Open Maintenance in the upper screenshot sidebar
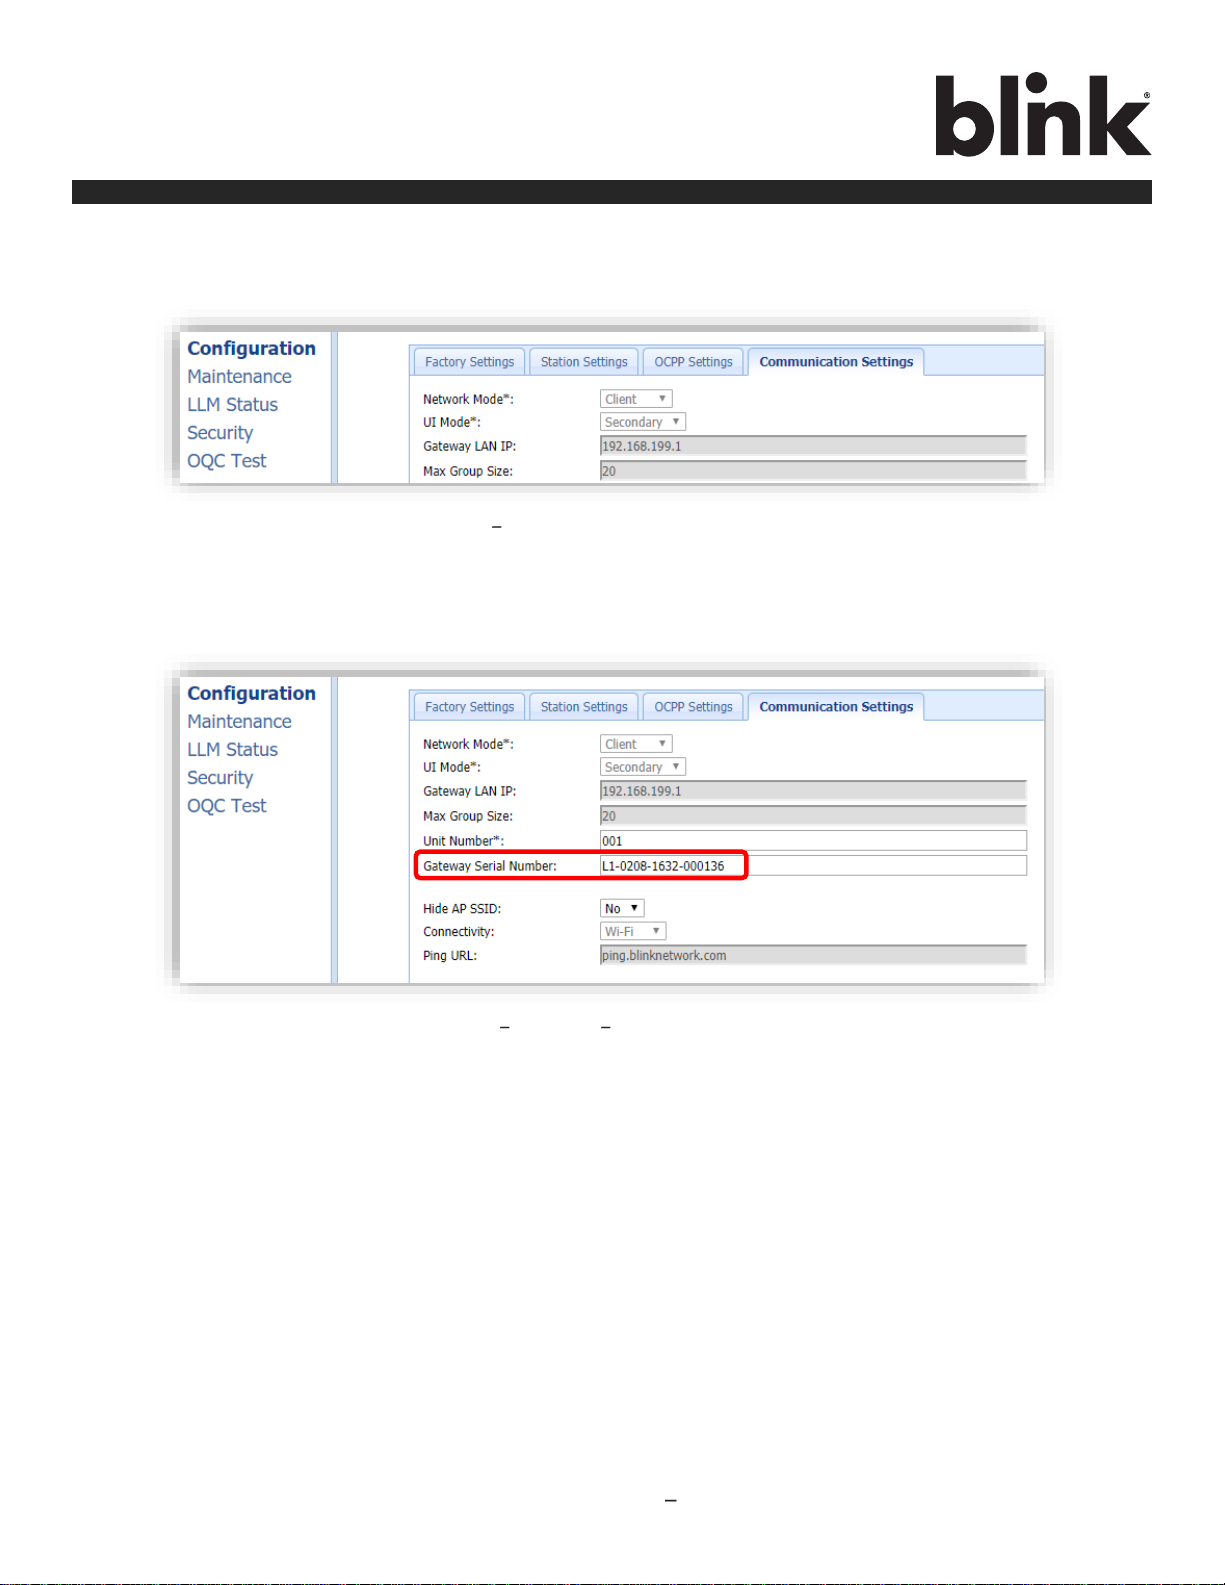The width and height of the screenshot is (1225, 1585). tap(239, 376)
